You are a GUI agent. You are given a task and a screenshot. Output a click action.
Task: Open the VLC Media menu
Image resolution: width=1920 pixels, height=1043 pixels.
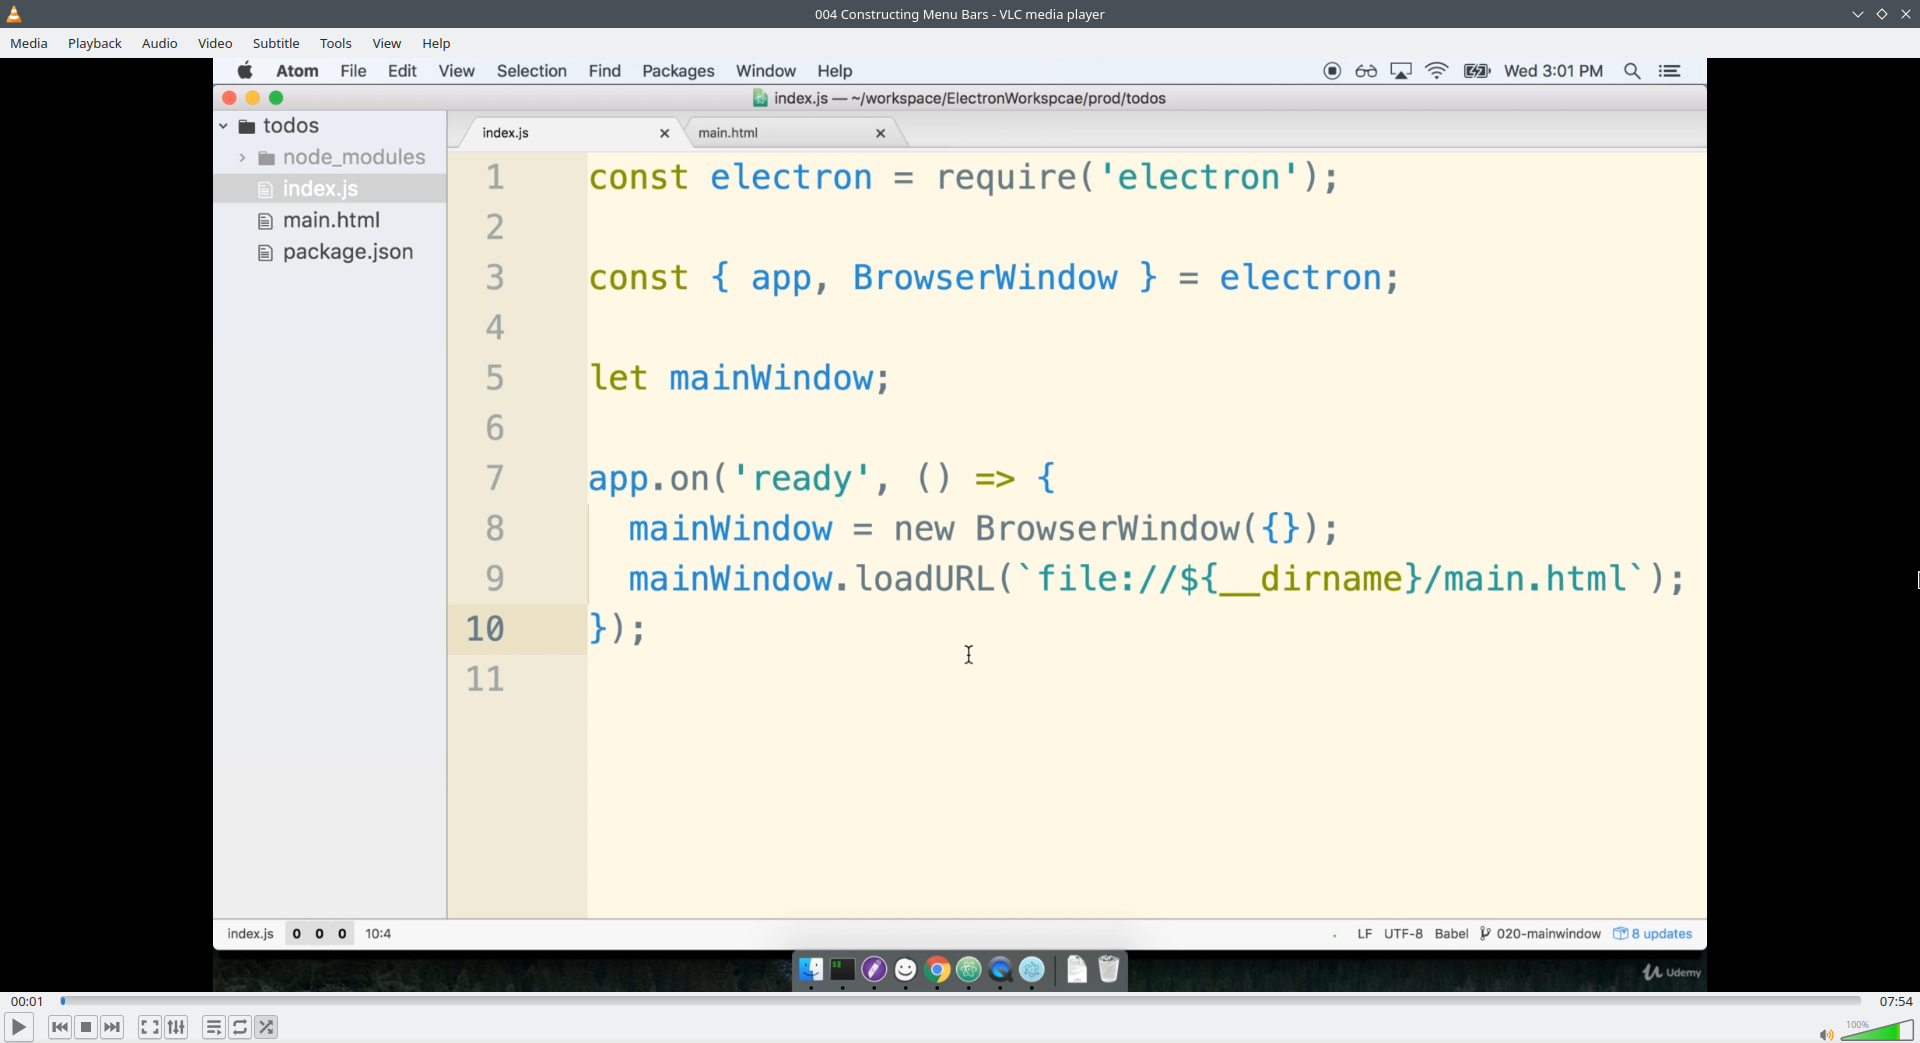coord(29,43)
